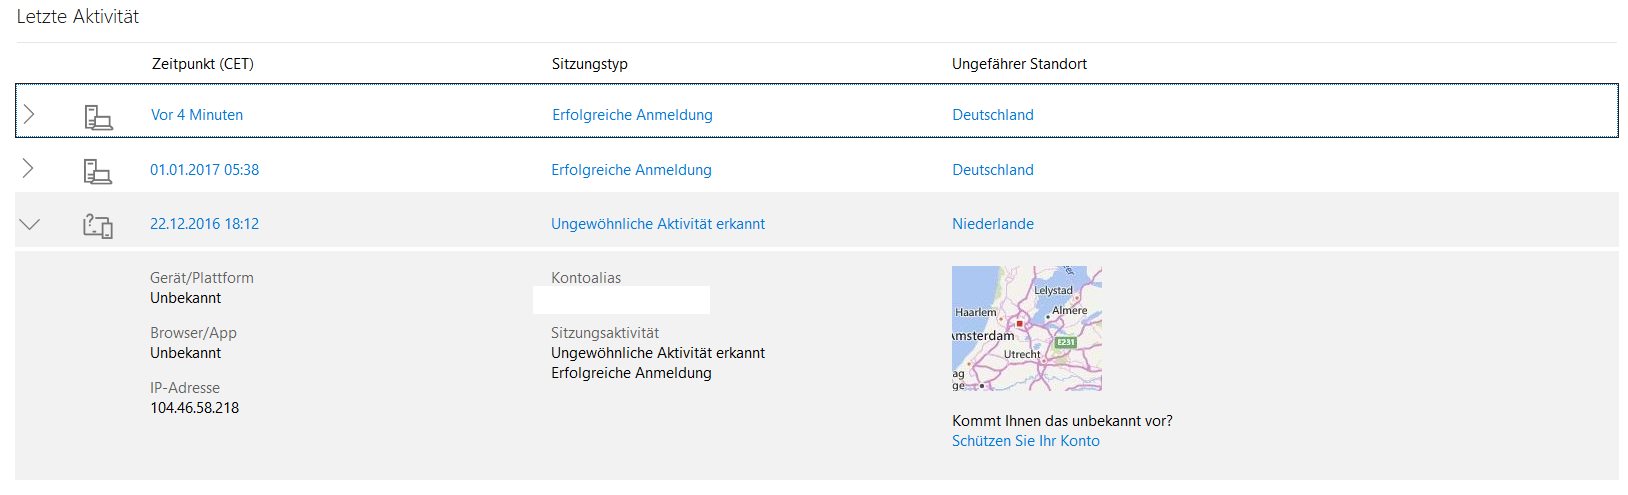Viewport: 1628px width, 495px height.
Task: Open 'Ungewöhnliche Aktivität erkannt' session type link
Action: point(657,224)
